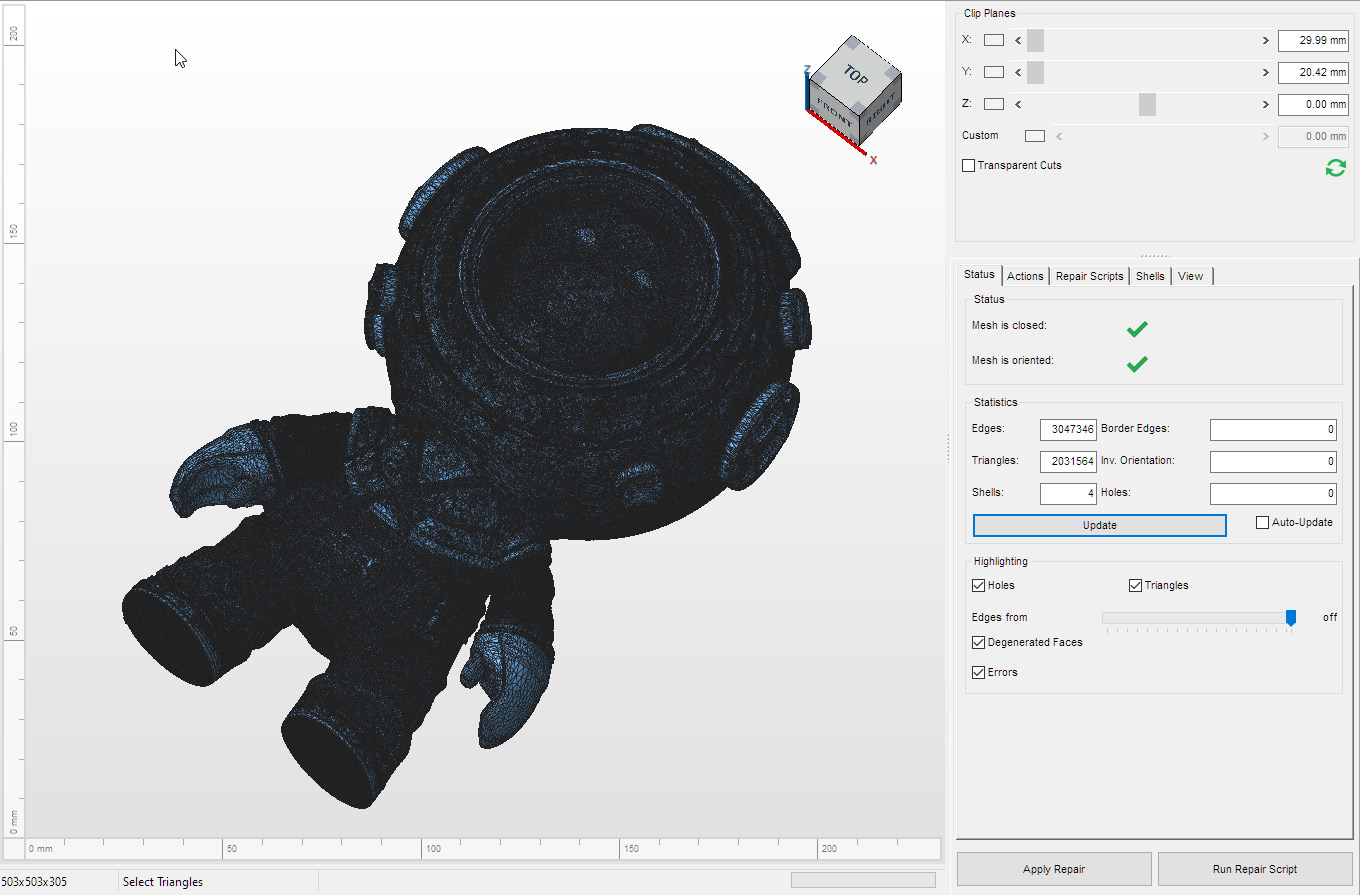Switch to the Repair Scripts tab
This screenshot has height=895, width=1360.
click(1090, 276)
